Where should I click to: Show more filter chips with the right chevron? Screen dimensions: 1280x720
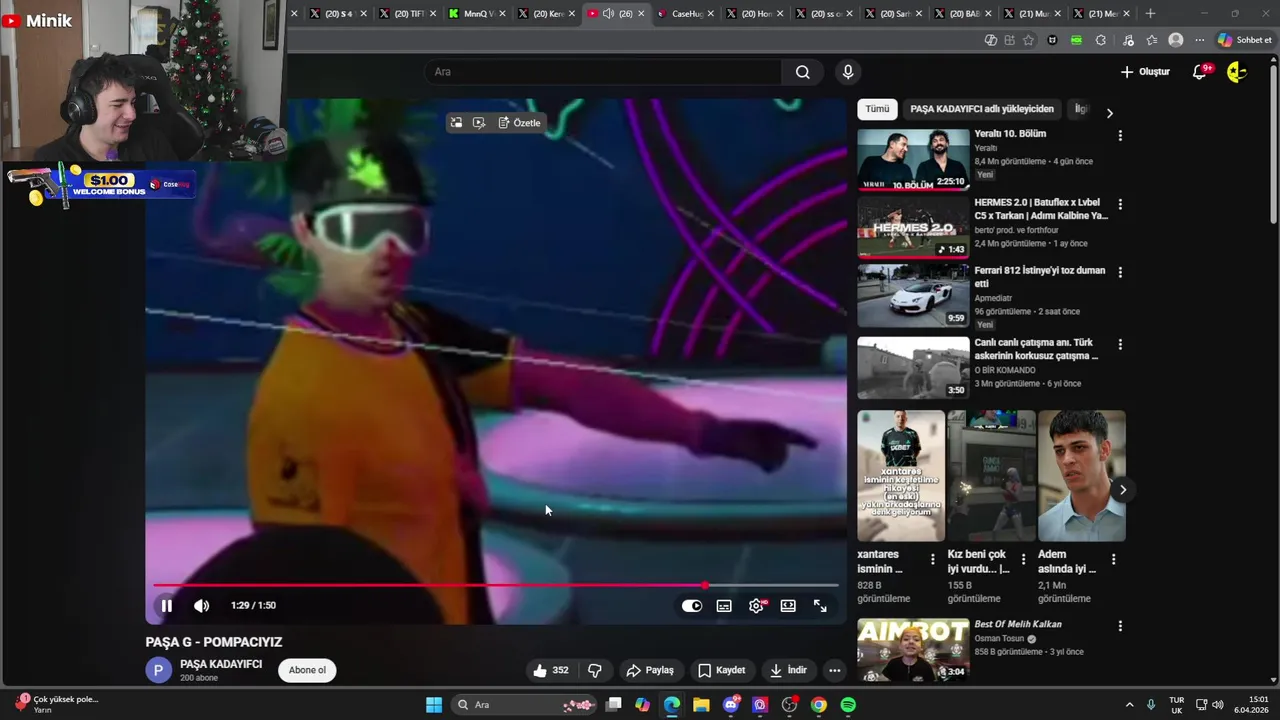(1109, 113)
